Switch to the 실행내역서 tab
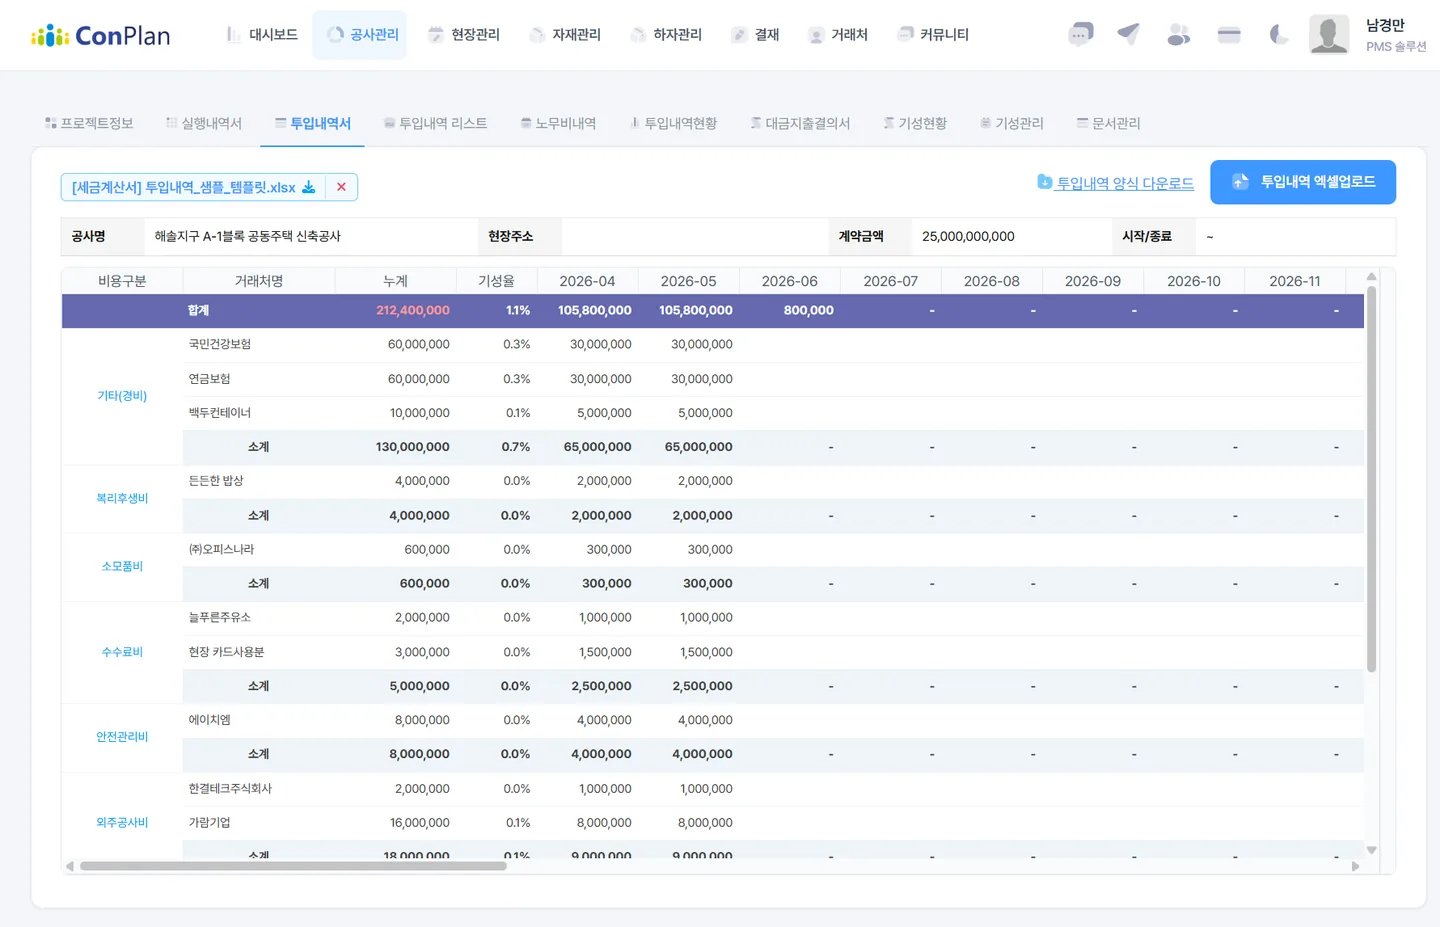 tap(204, 123)
